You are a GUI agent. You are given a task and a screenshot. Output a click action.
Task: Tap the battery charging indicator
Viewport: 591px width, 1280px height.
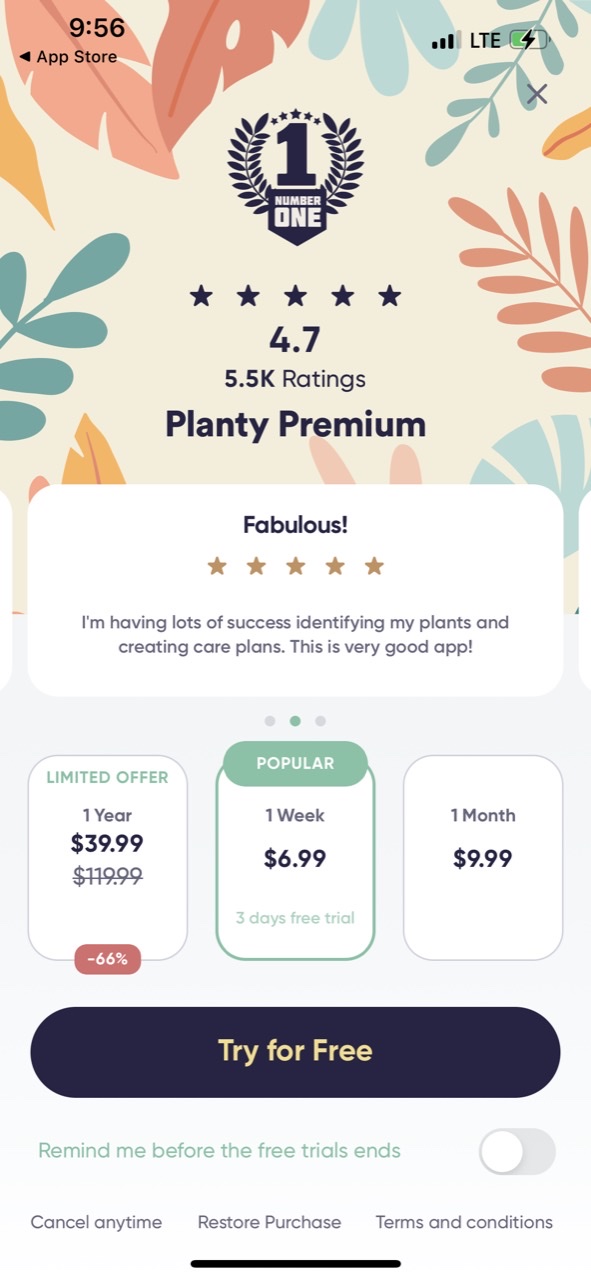pyautogui.click(x=528, y=40)
